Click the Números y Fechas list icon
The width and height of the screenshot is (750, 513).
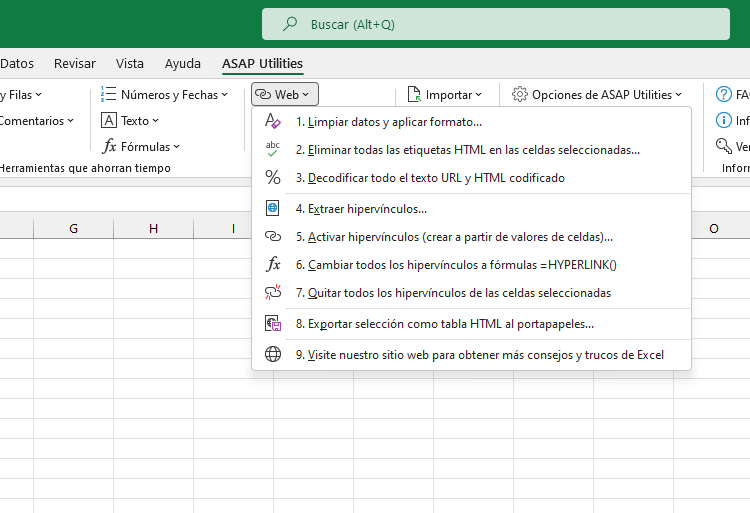[108, 94]
